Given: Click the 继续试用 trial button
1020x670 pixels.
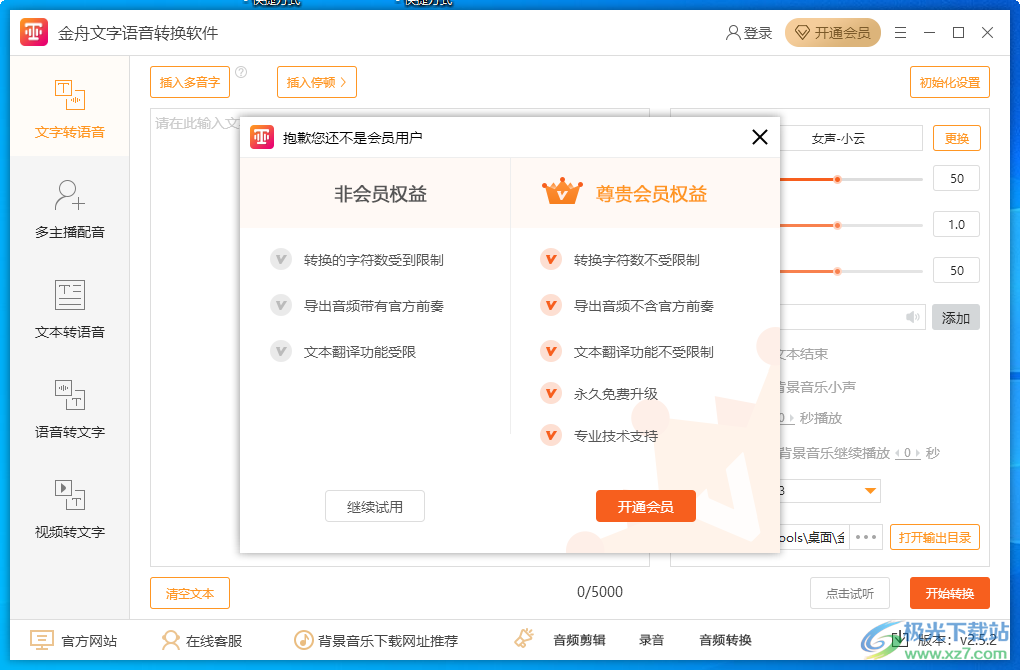Looking at the screenshot, I should click(x=374, y=506).
